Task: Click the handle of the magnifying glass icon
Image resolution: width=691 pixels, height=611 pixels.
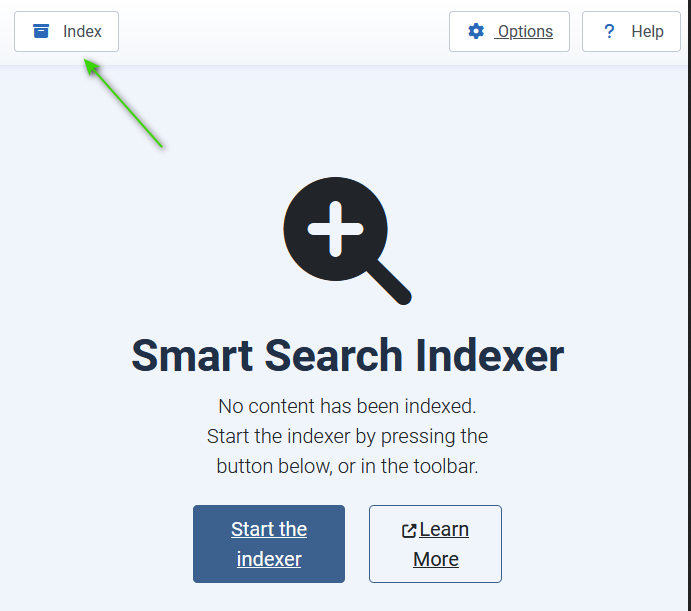Action: pos(390,283)
